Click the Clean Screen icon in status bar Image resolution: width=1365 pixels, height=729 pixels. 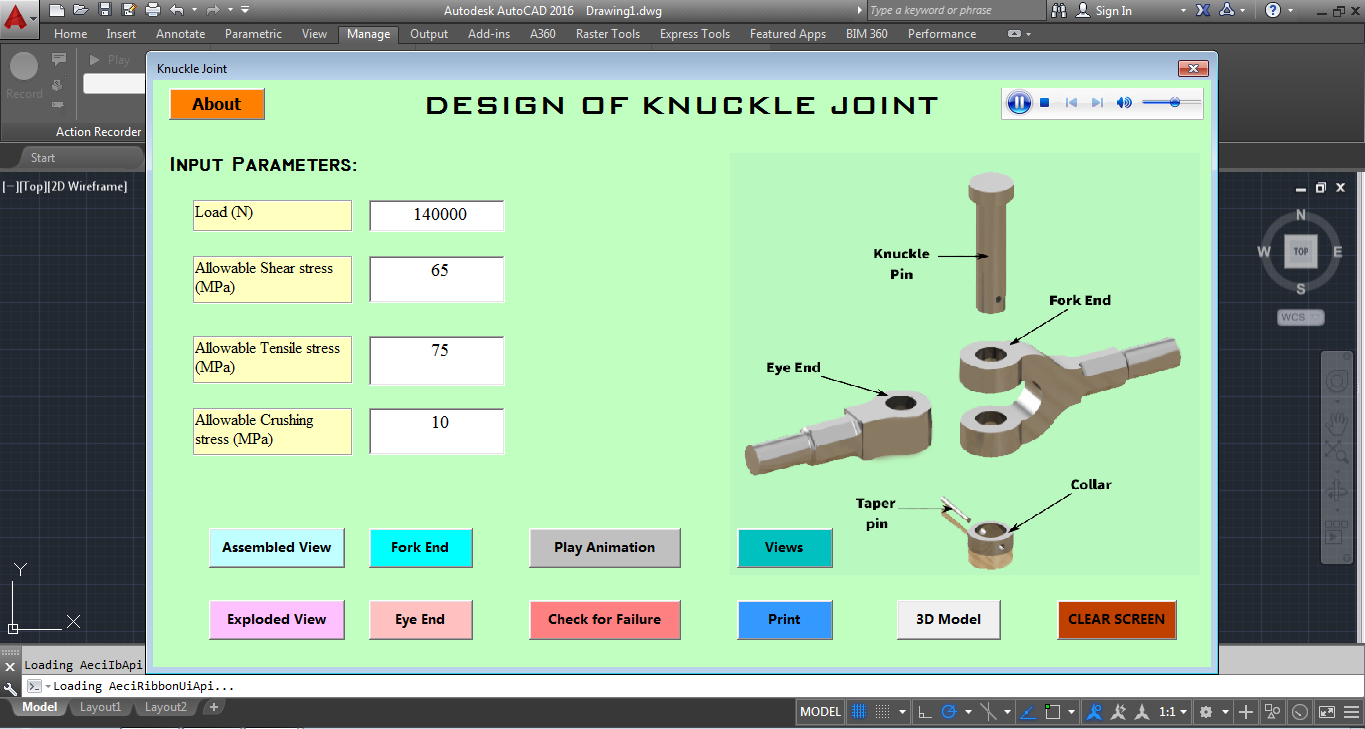click(1326, 712)
